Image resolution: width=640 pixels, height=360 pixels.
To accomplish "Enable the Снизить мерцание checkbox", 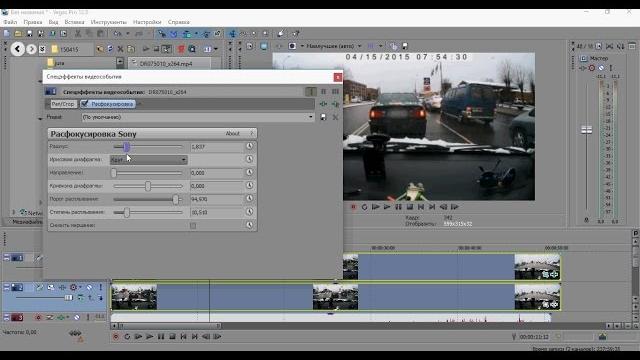I will [193, 225].
